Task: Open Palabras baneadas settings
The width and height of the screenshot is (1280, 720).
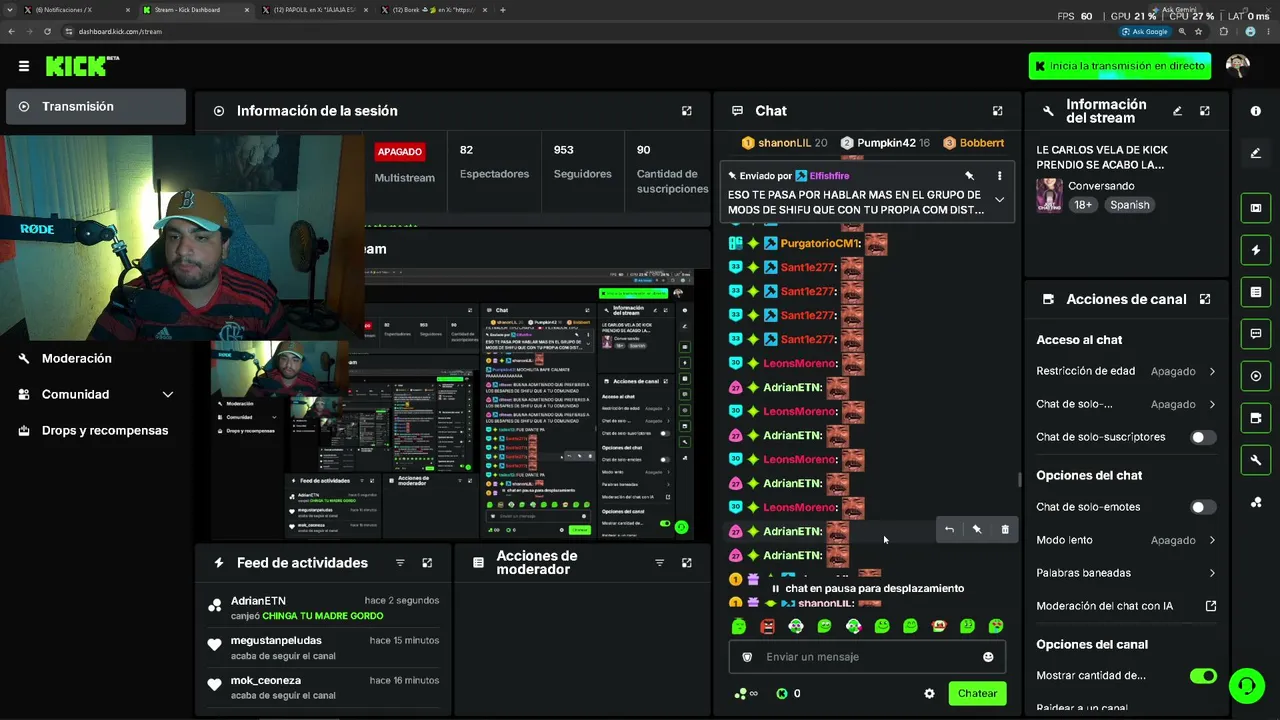Action: [1126, 573]
